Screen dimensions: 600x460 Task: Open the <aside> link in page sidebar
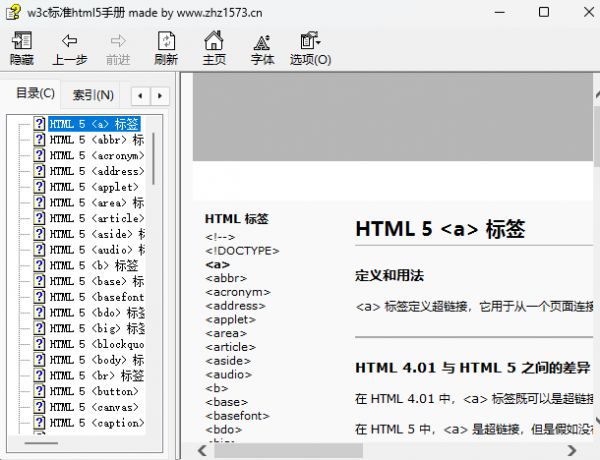coord(228,361)
